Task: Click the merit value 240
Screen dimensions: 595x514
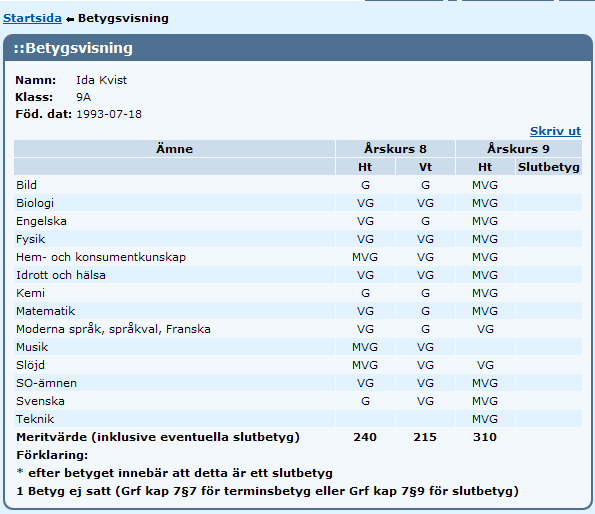Action: click(365, 437)
